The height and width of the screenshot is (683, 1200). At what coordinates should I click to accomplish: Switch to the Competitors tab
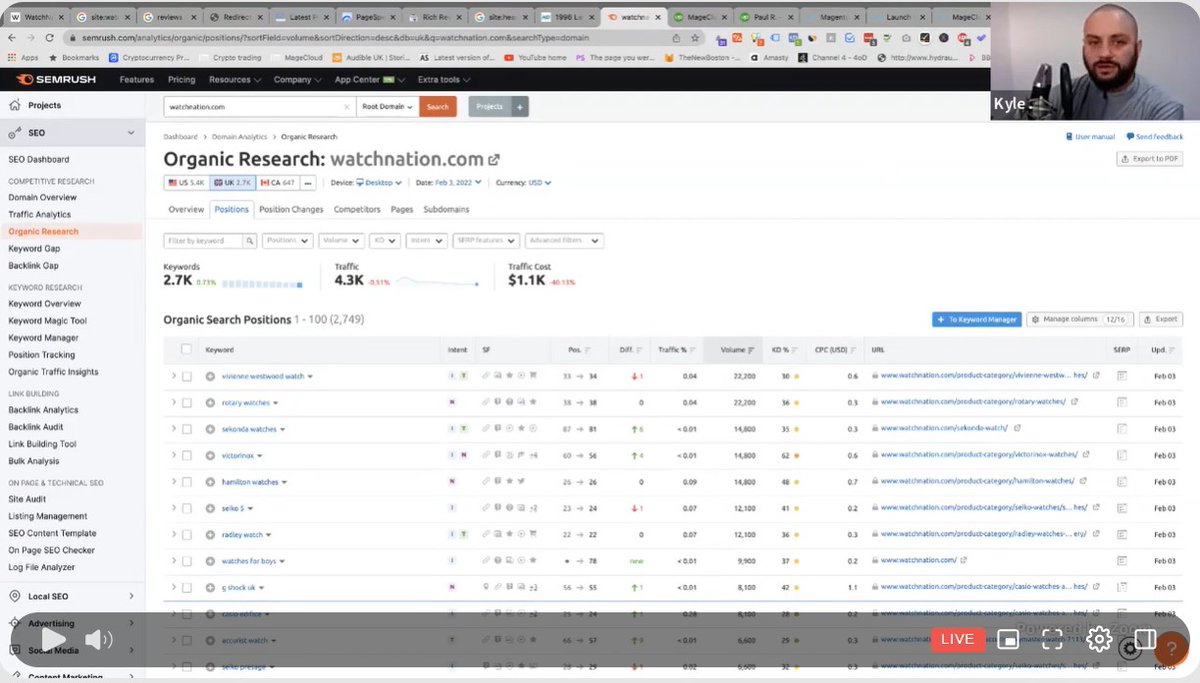pos(357,209)
